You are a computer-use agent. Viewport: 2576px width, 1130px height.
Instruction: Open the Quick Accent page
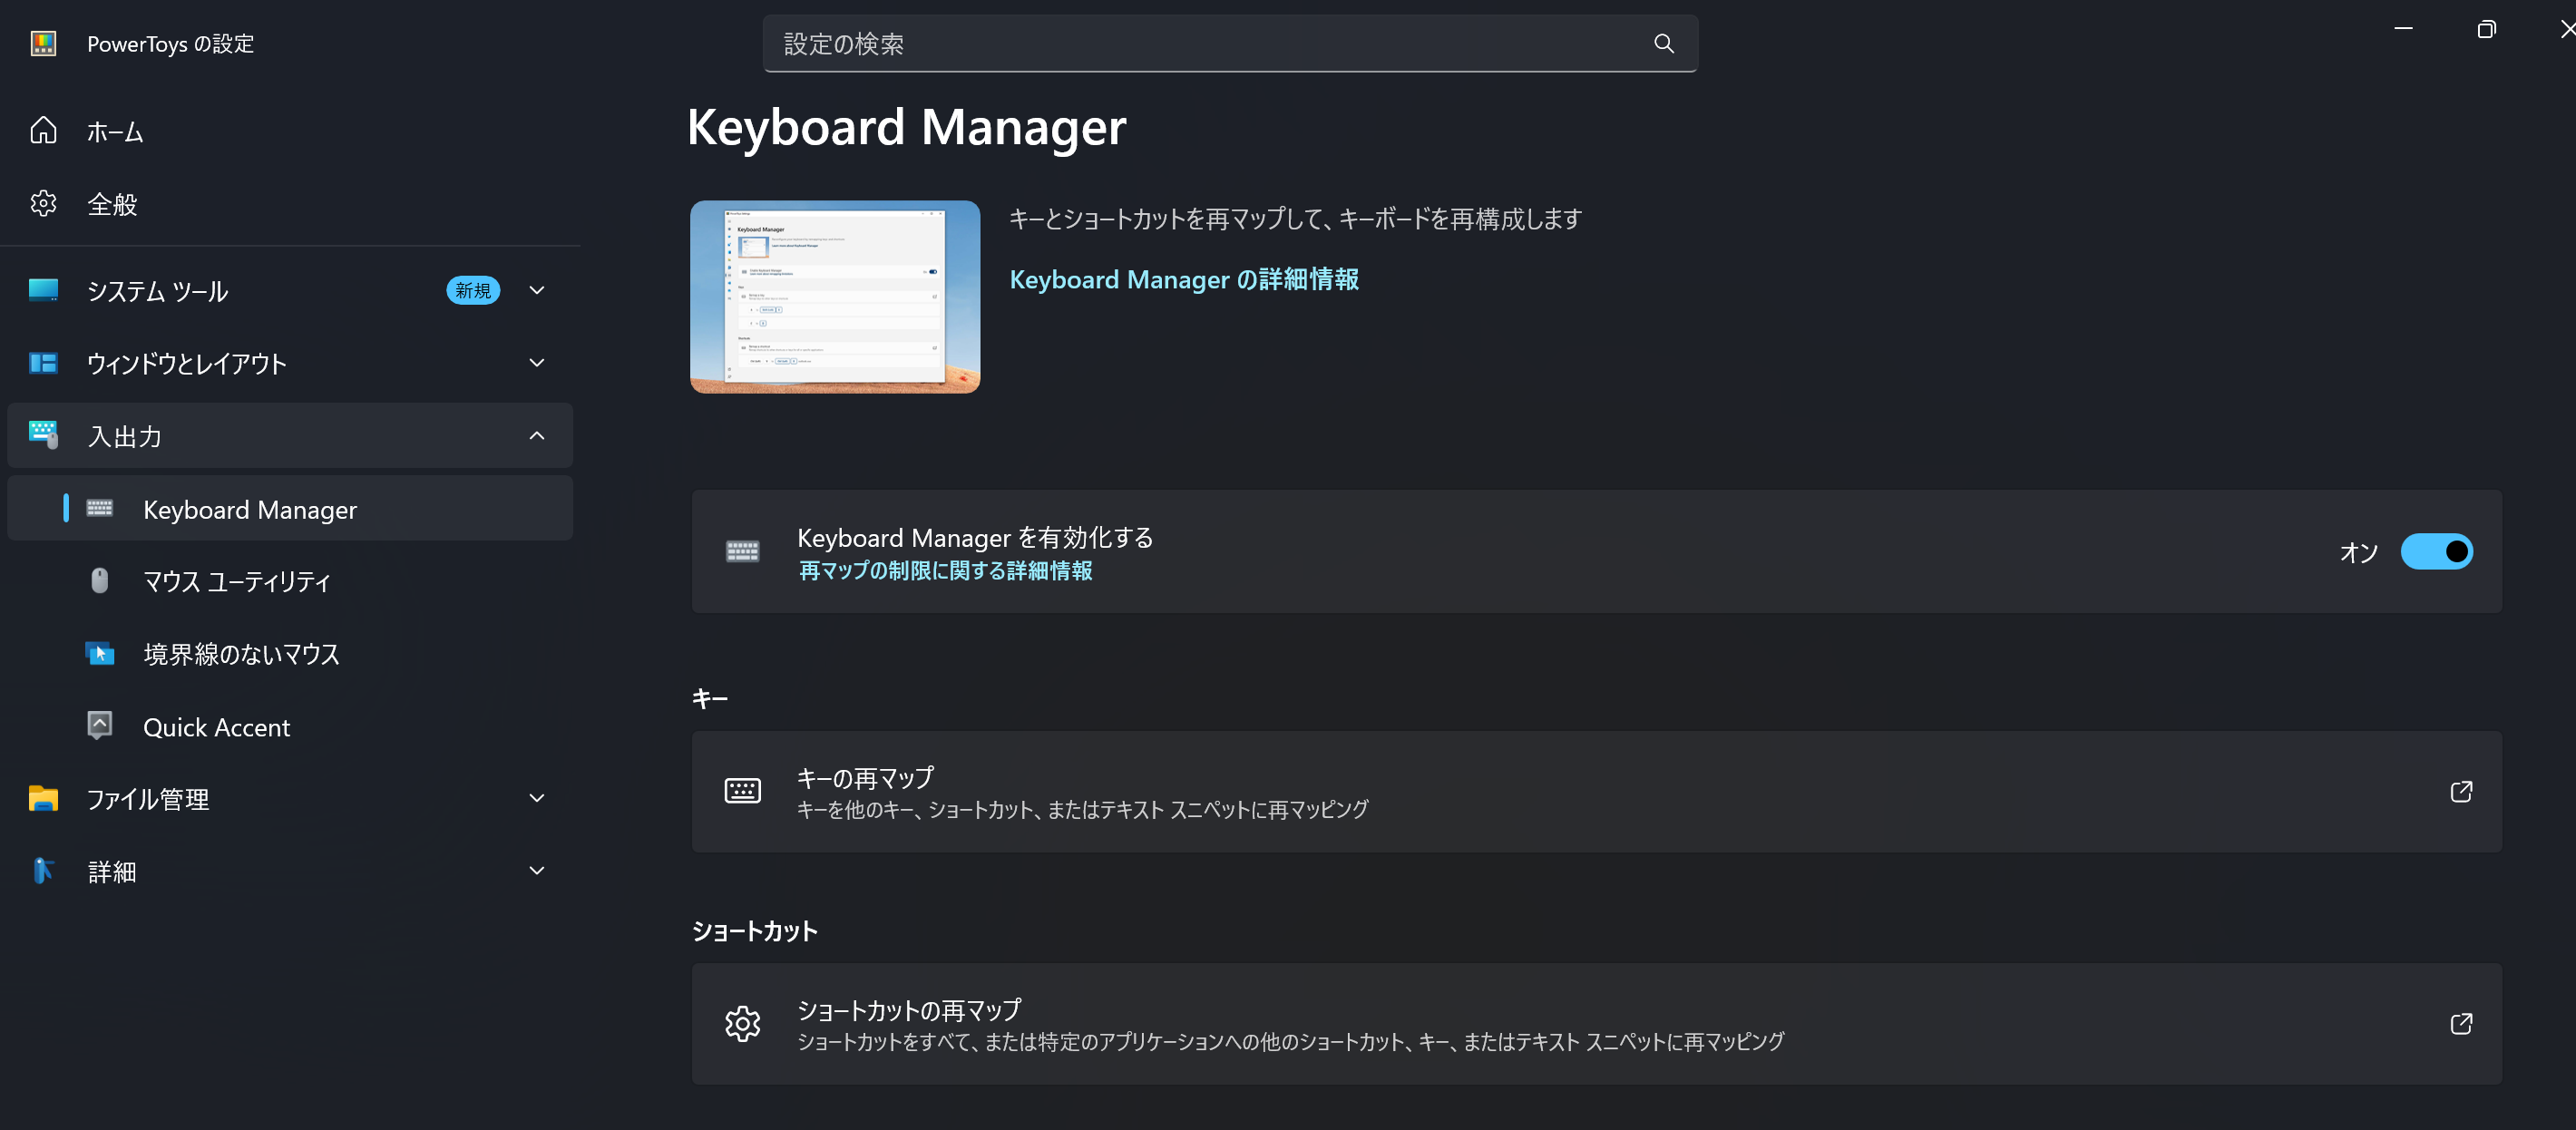[217, 727]
